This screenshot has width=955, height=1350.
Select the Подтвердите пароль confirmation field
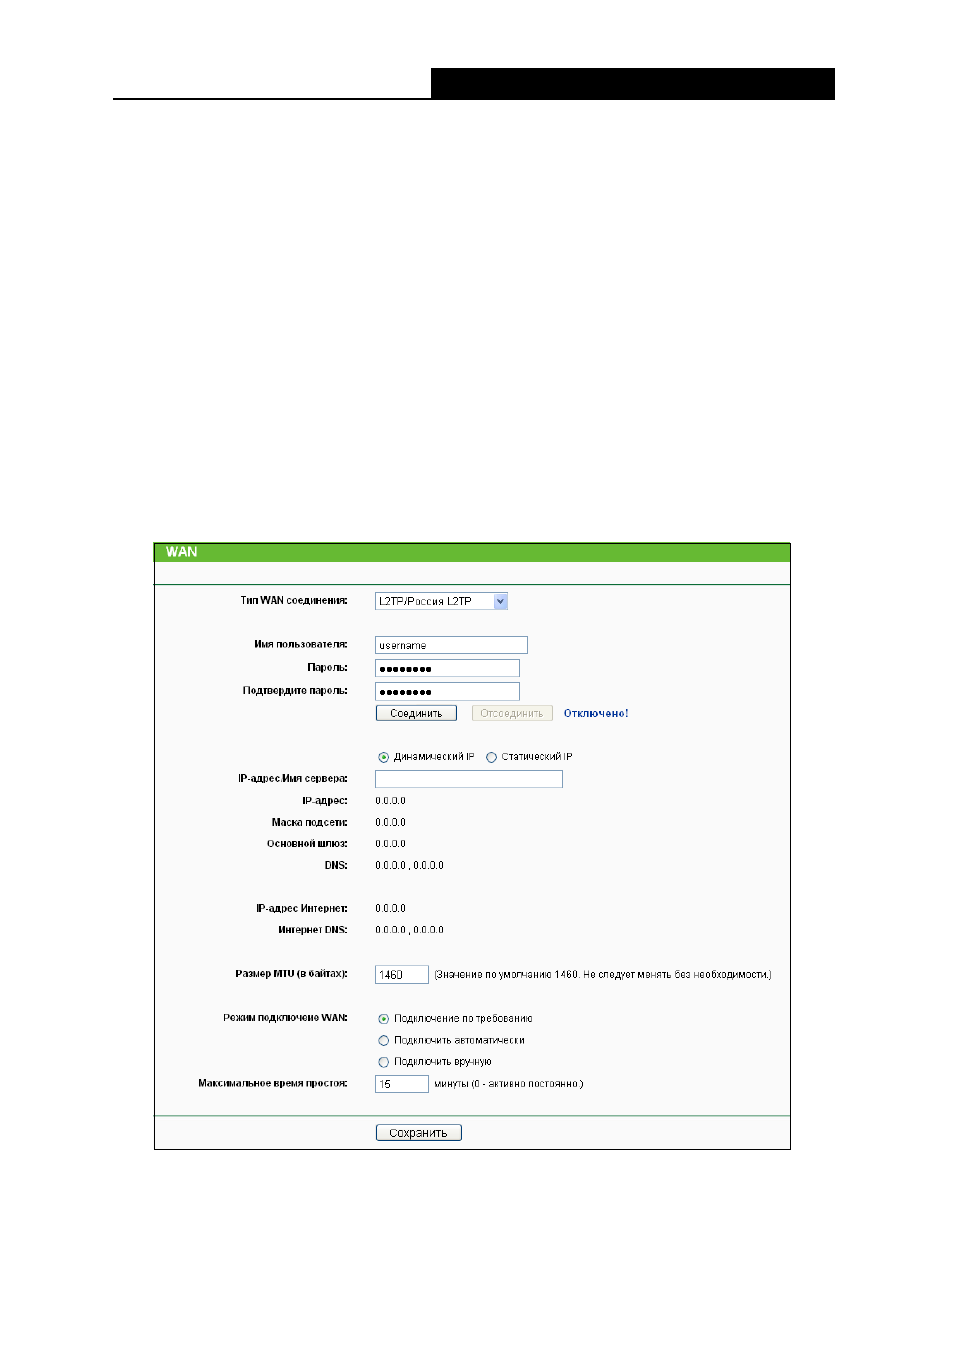point(447,691)
